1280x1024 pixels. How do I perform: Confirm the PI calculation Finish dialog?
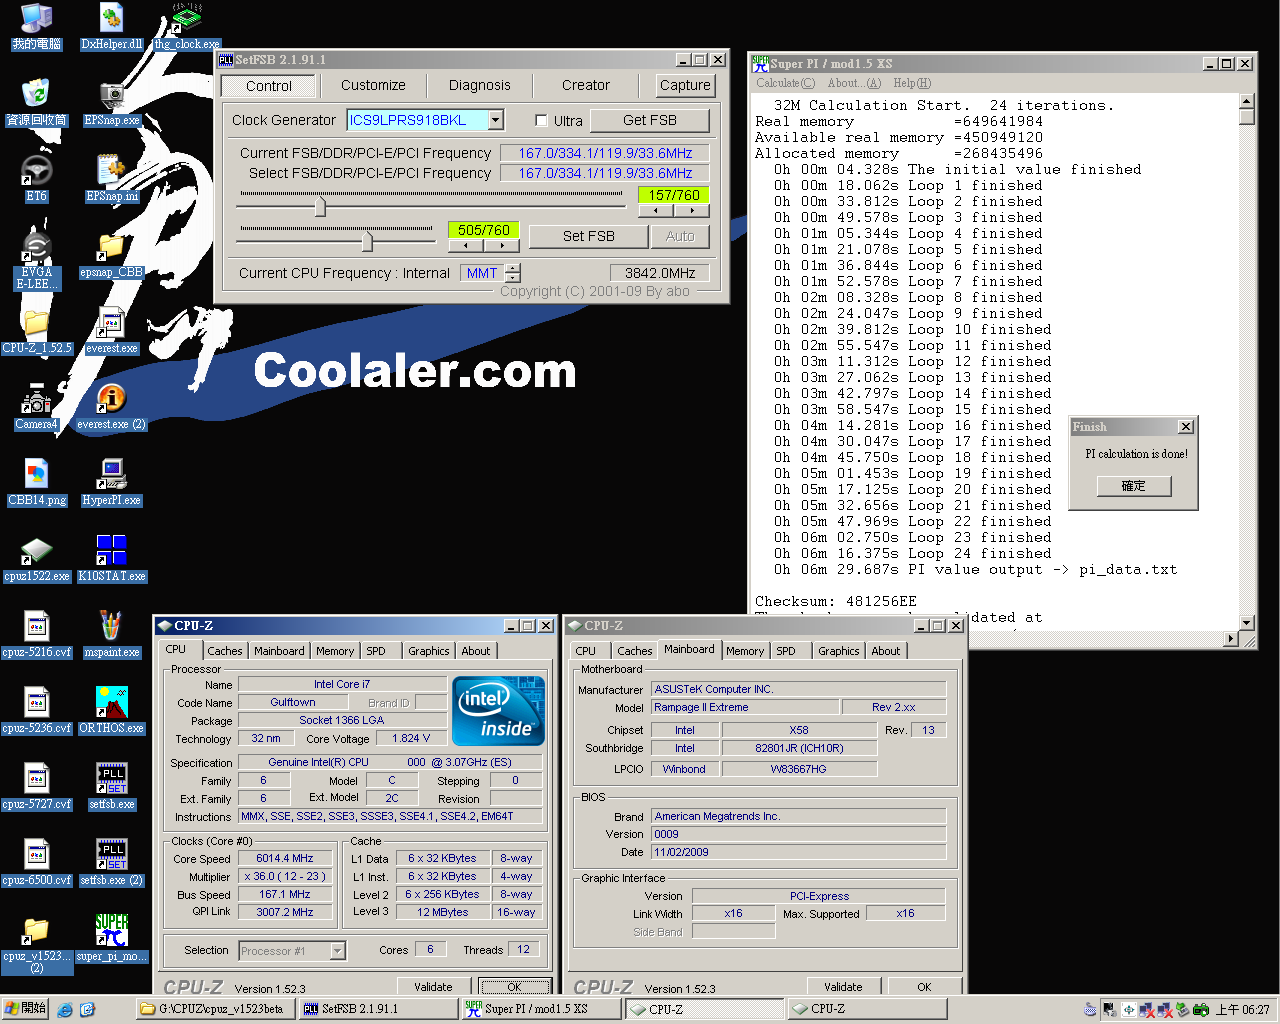[1133, 486]
